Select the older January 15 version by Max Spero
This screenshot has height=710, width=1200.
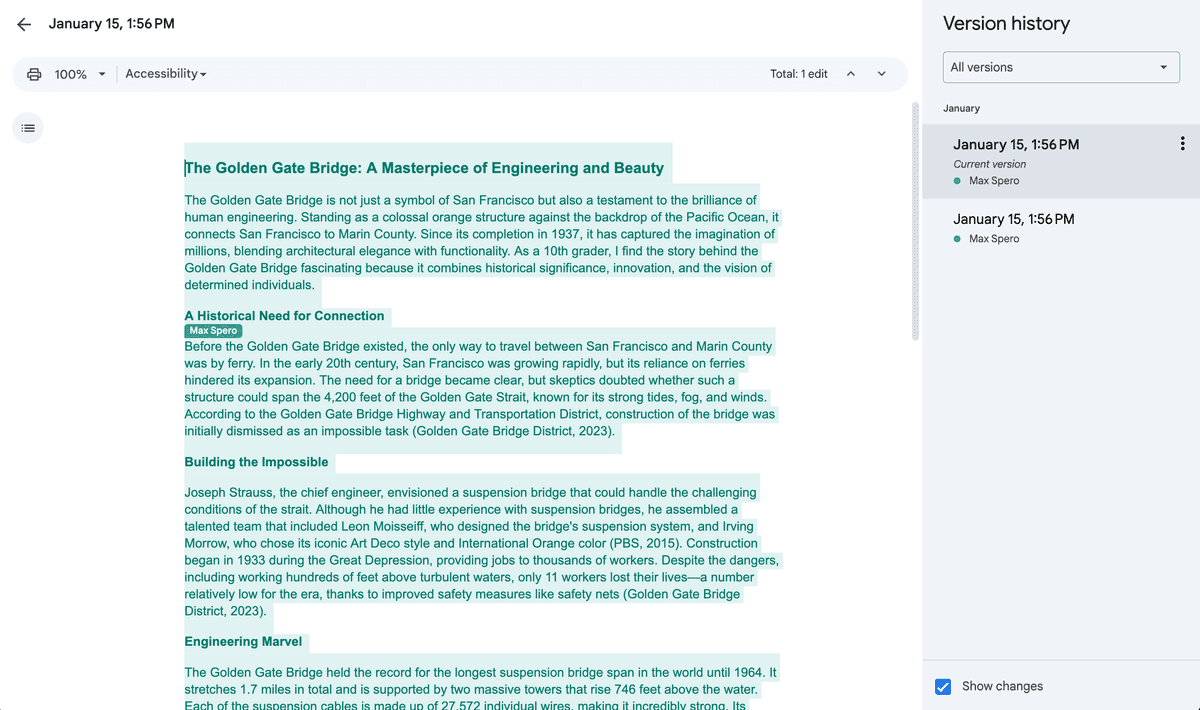coord(1014,218)
